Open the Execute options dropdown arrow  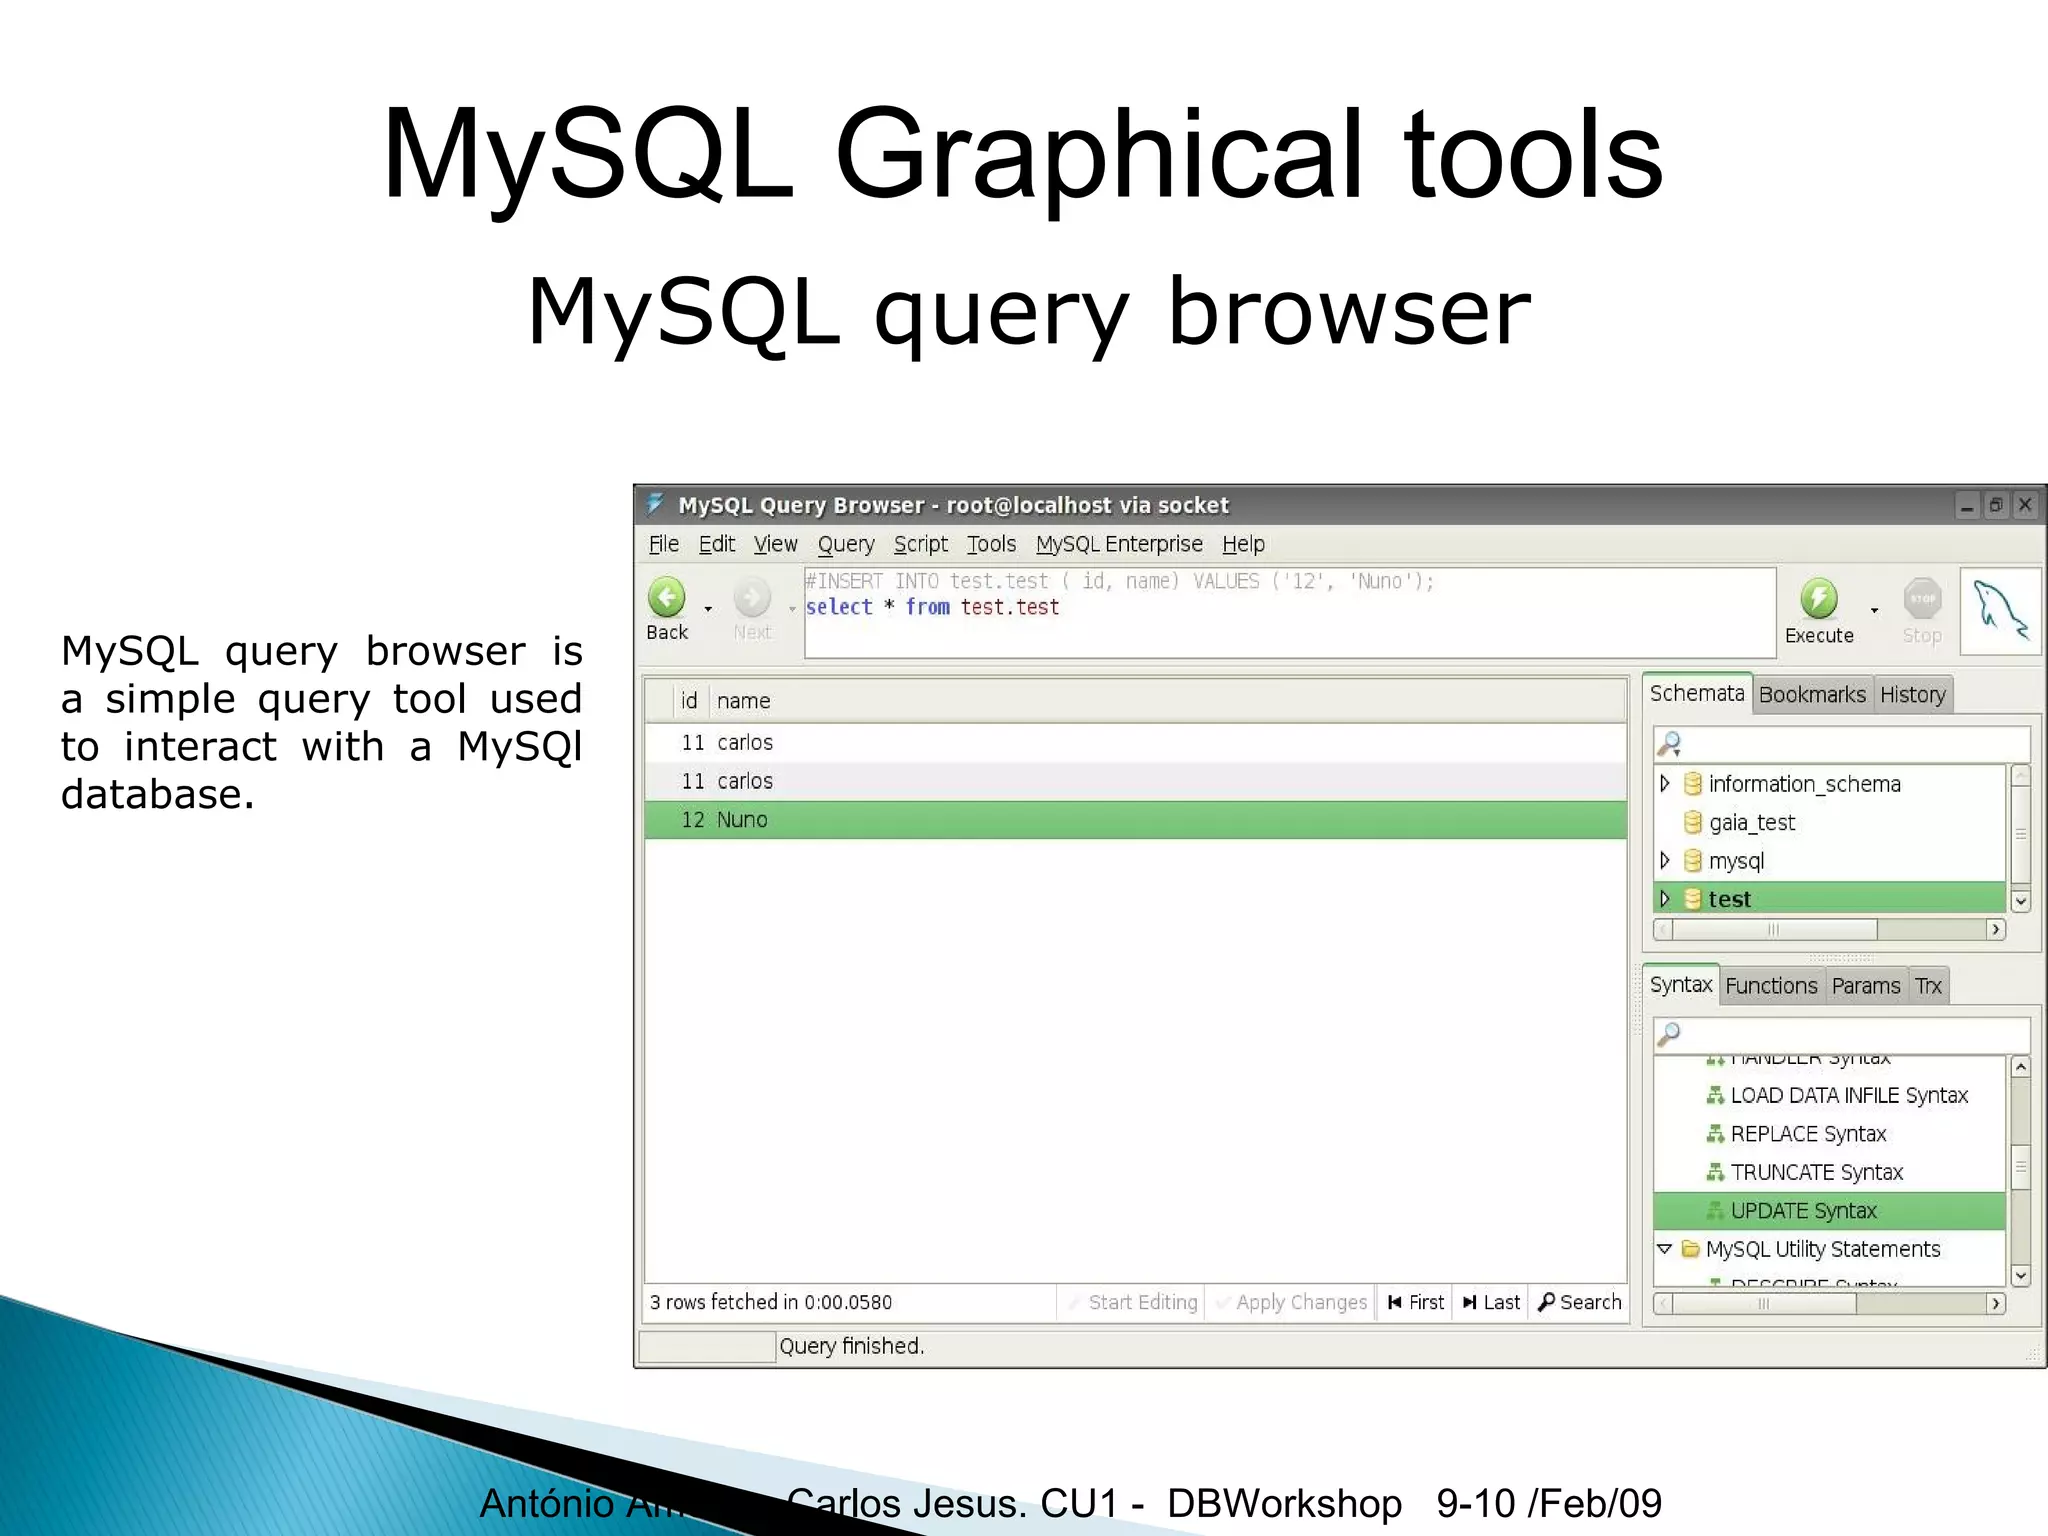1874,610
